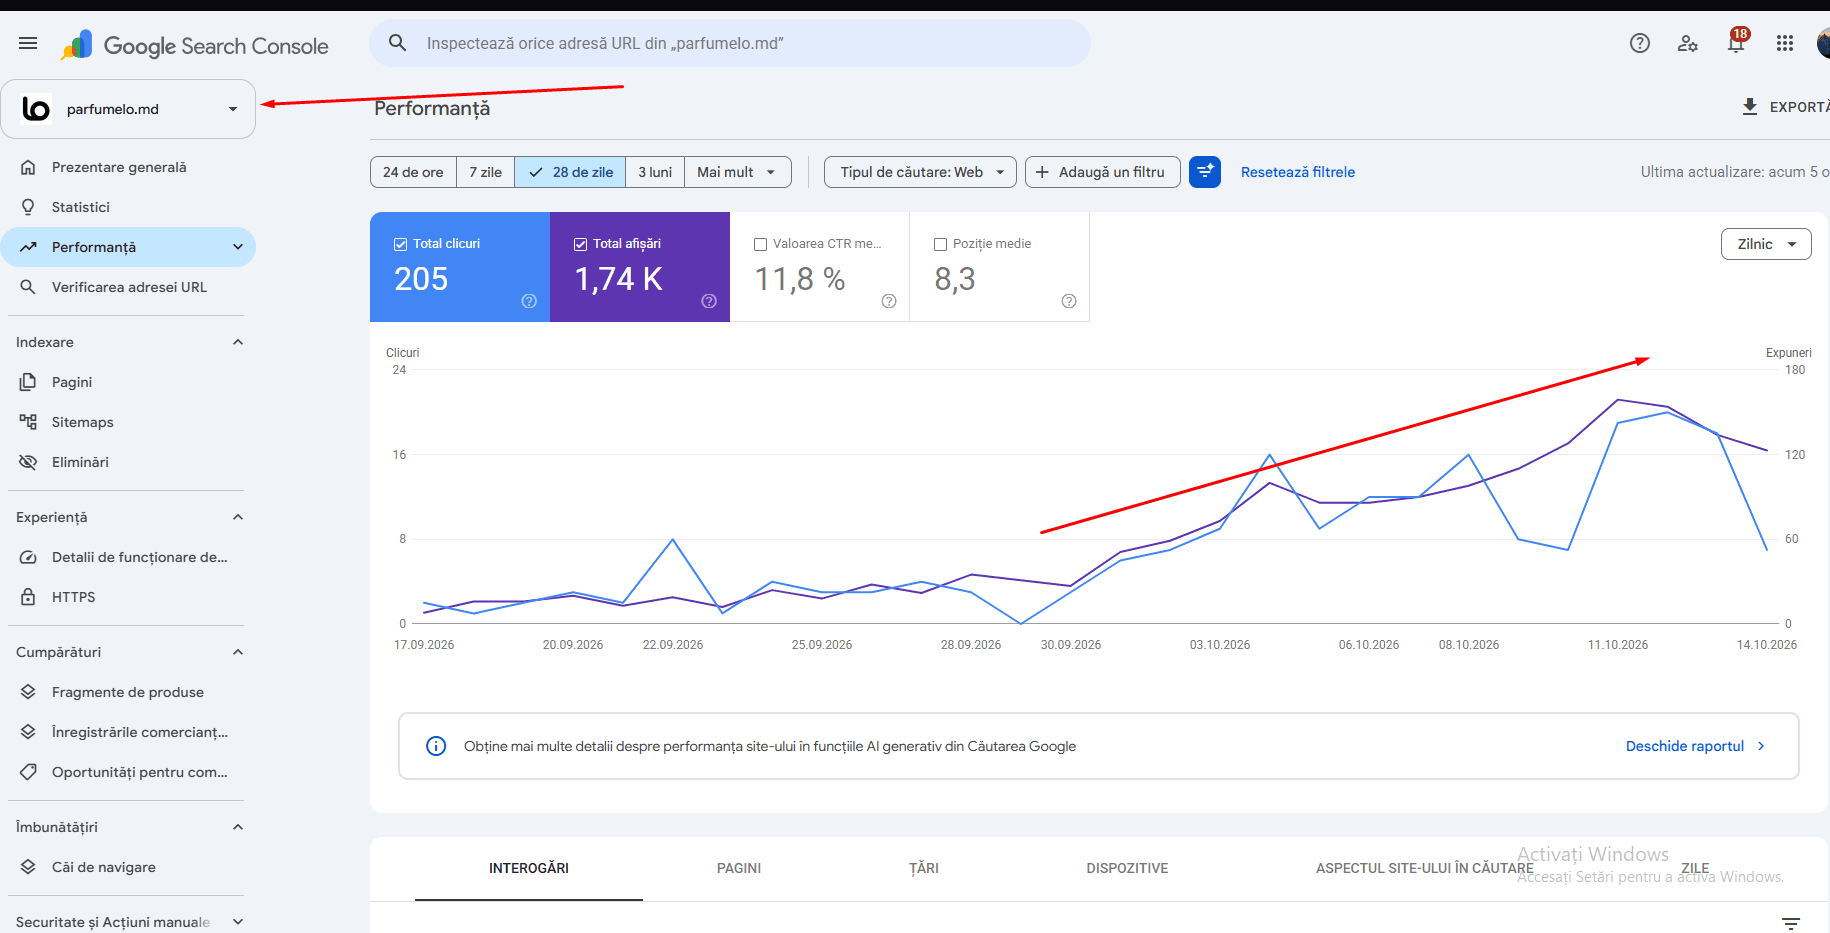Select the 24 de ore range
This screenshot has width=1830, height=933.
pyautogui.click(x=413, y=172)
